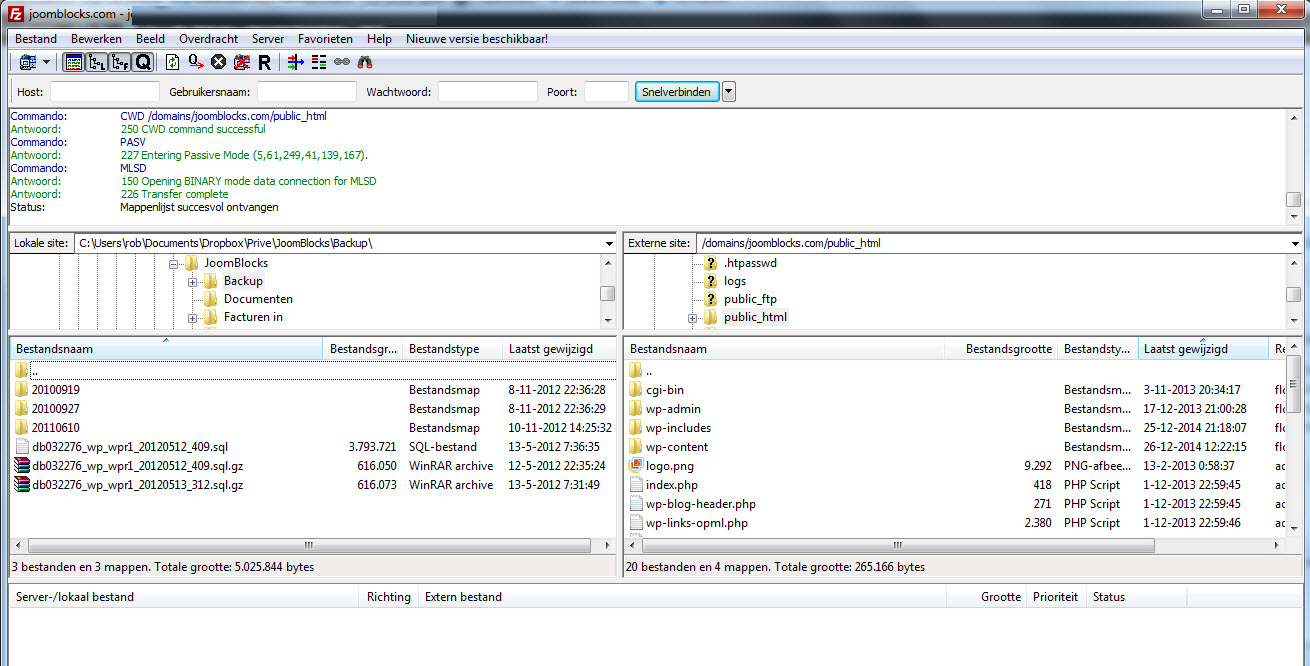Toggle the remote directory tree view
The image size is (1310, 666).
[119, 62]
